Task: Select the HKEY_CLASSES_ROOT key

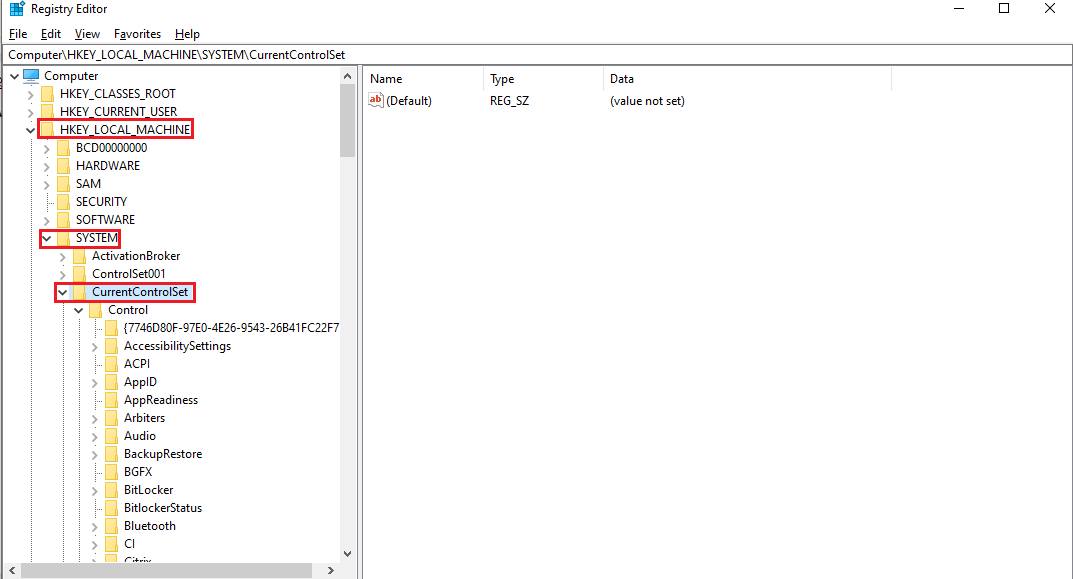Action: (x=118, y=93)
